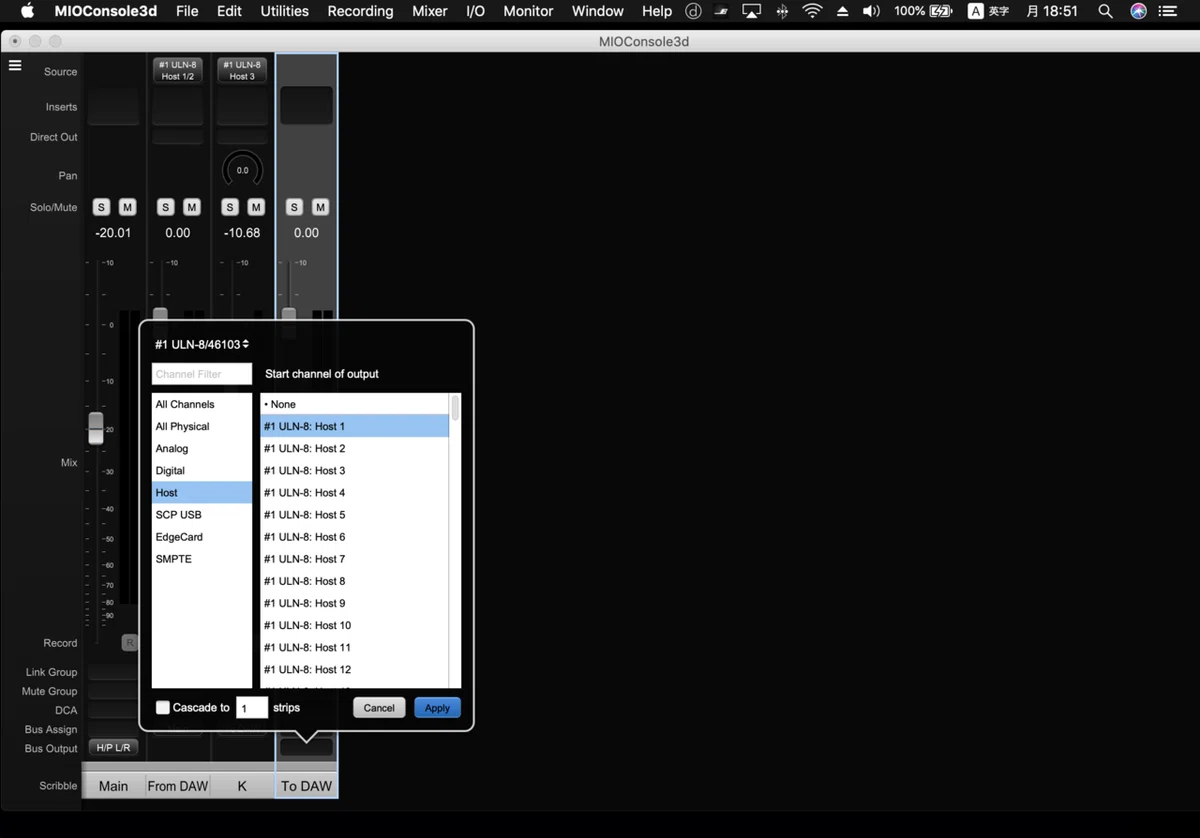
Task: Open source selector showing Host 1/2
Action: [x=178, y=70]
